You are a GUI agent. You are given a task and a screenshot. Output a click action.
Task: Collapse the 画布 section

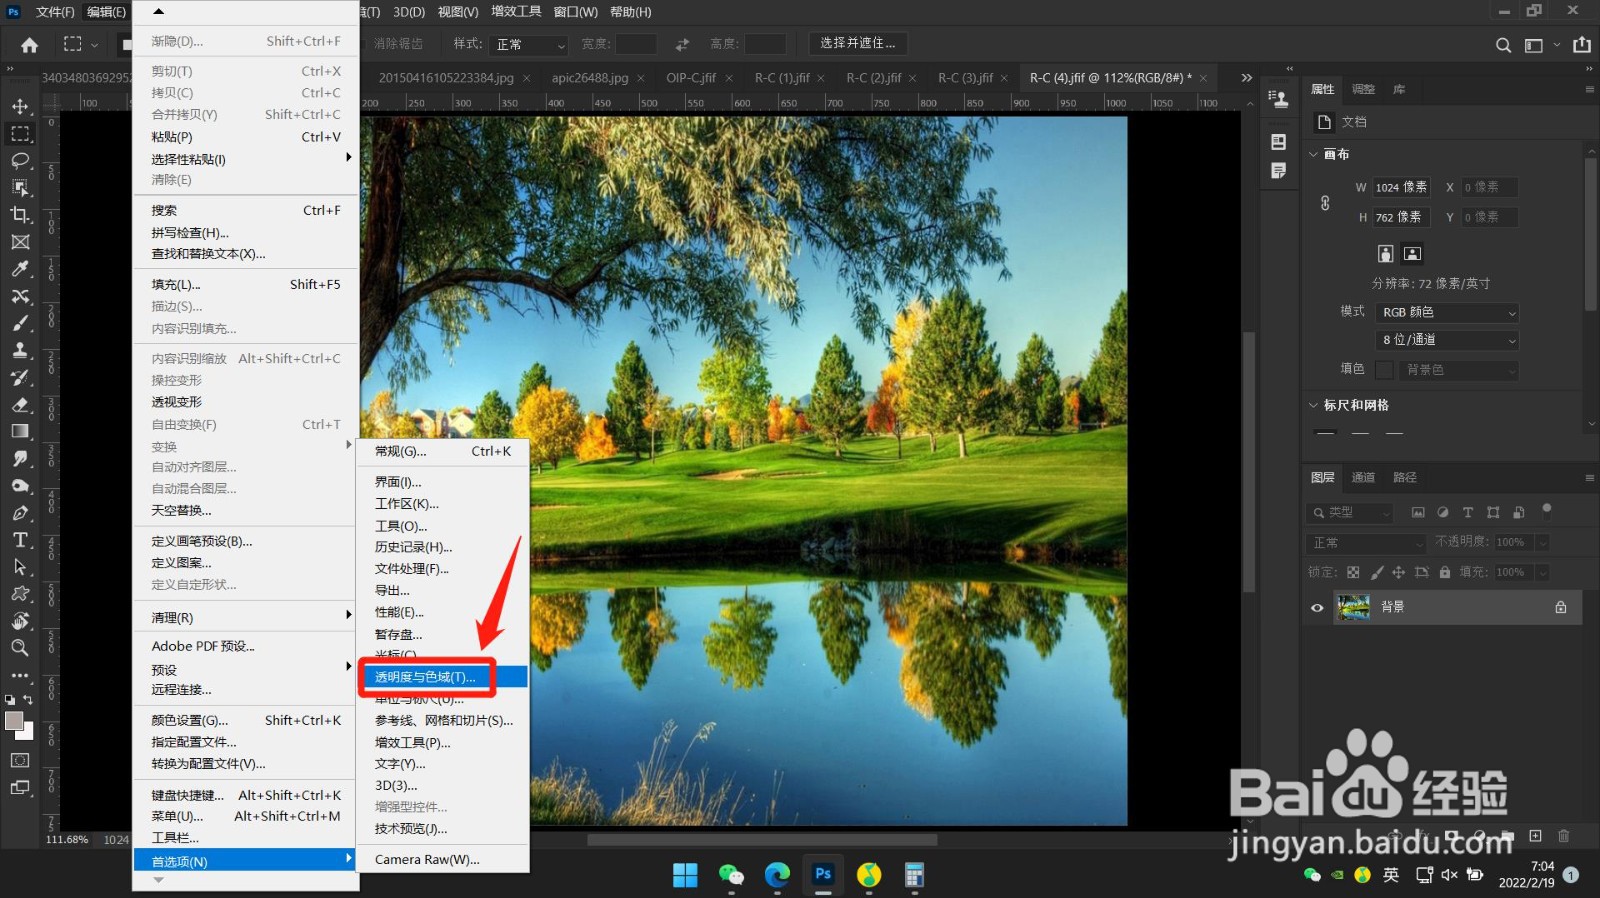point(1314,154)
